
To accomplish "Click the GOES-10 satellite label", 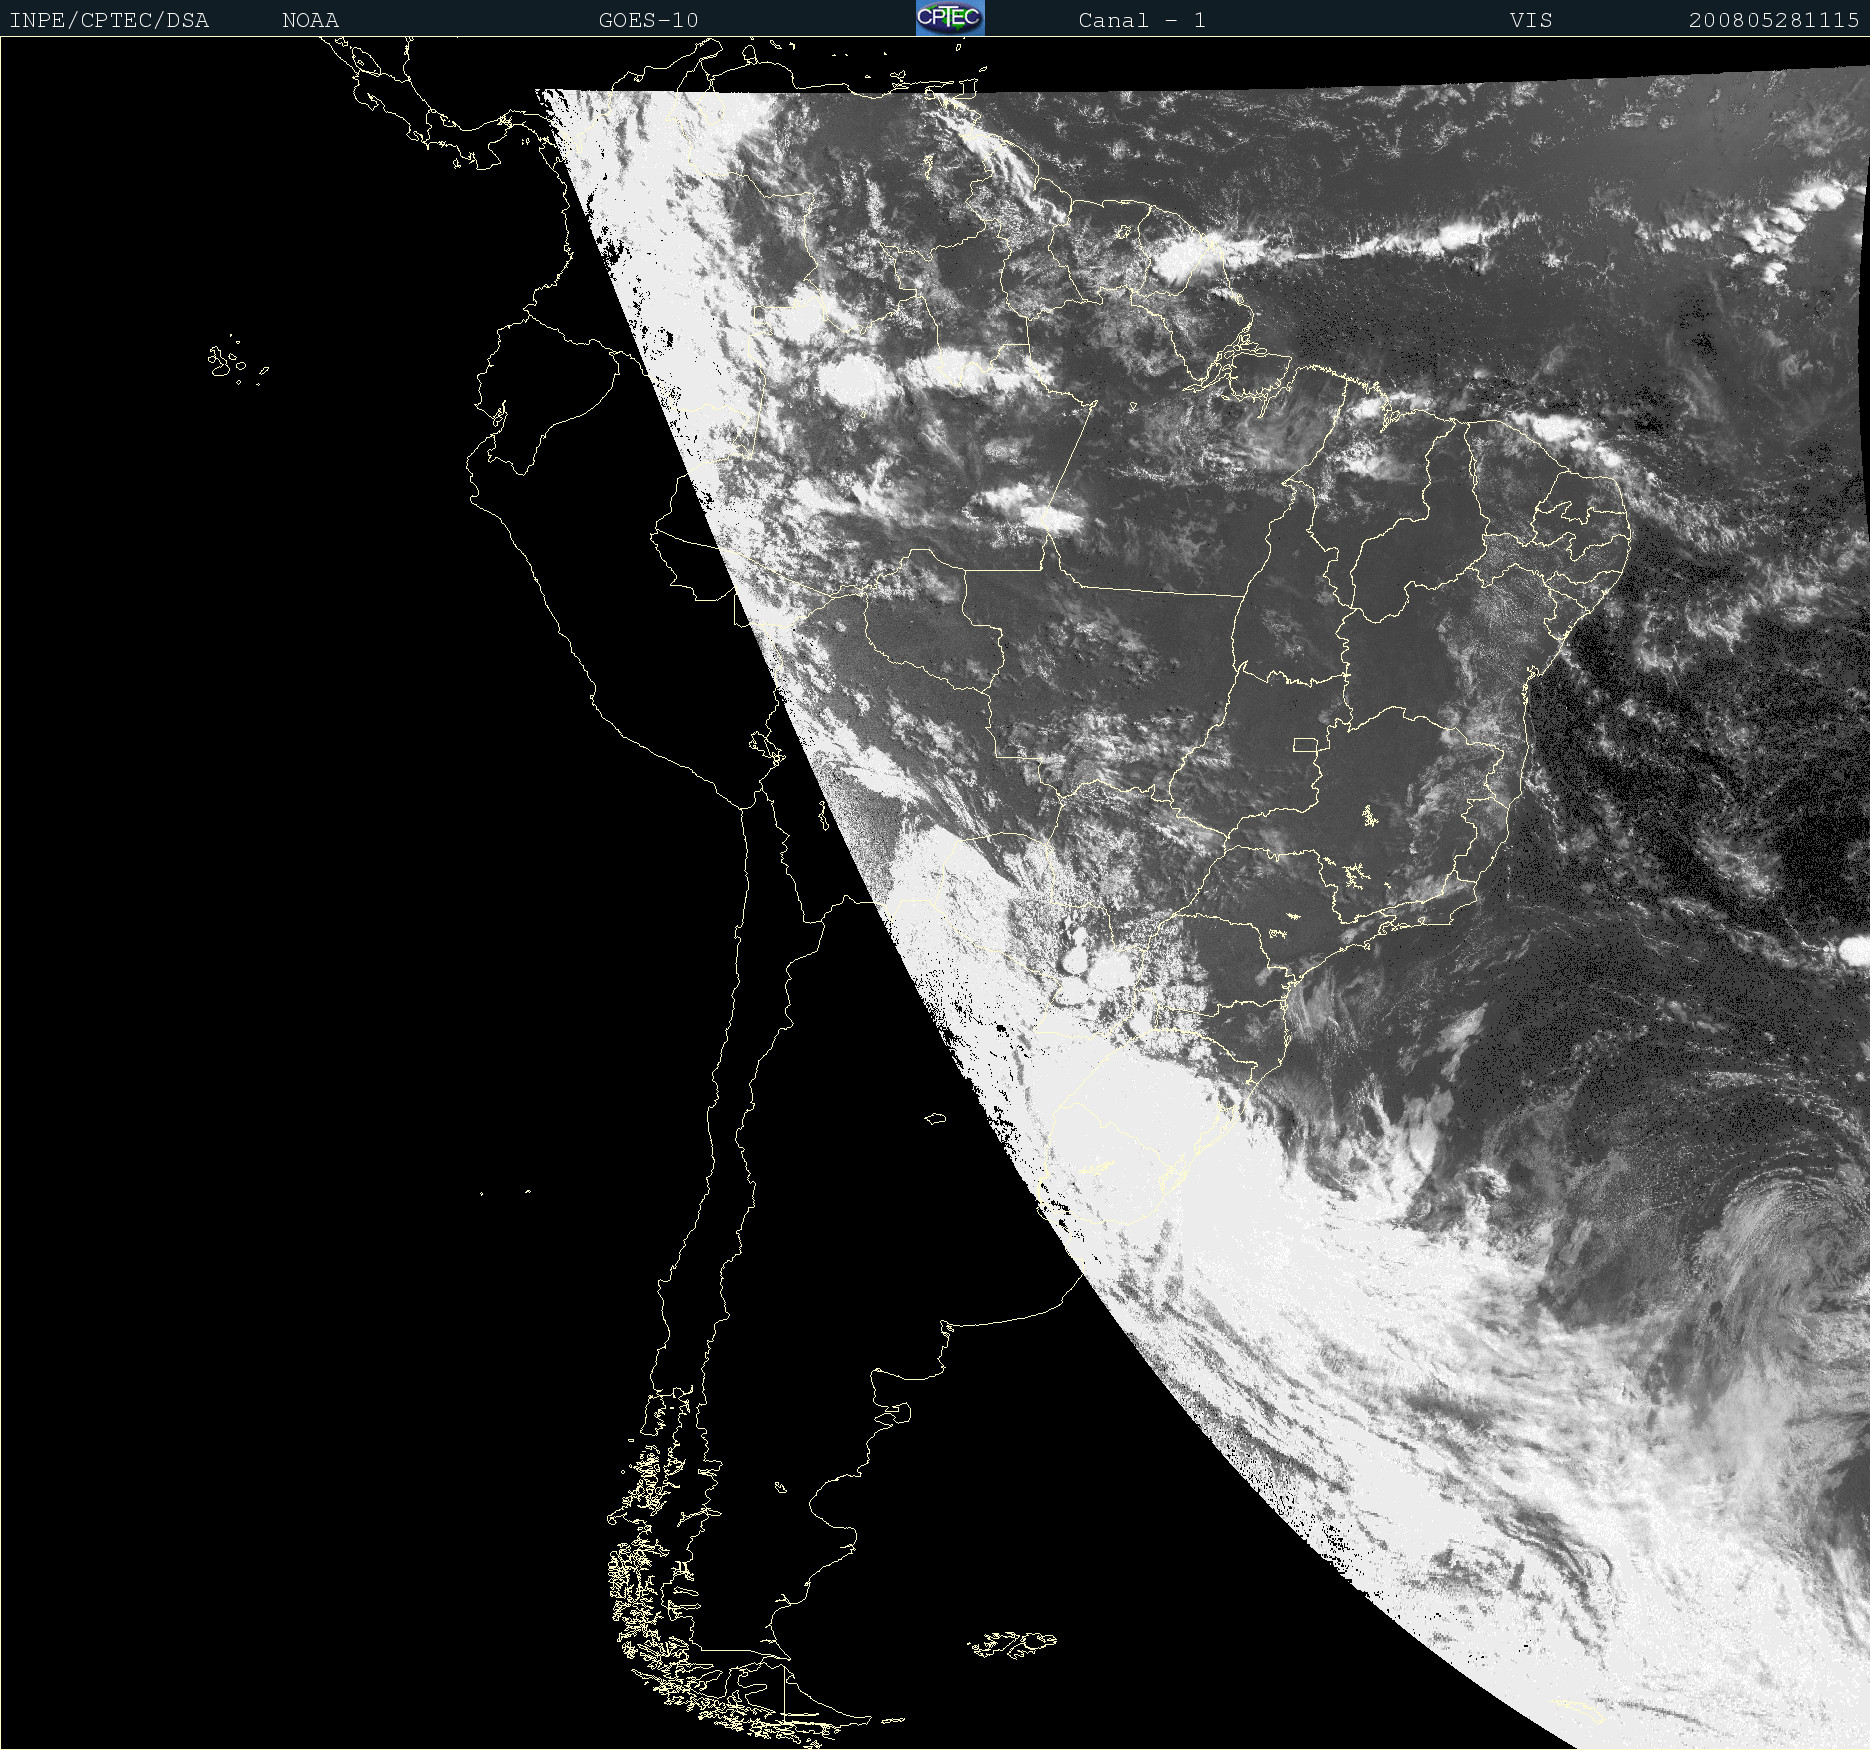I will [648, 20].
